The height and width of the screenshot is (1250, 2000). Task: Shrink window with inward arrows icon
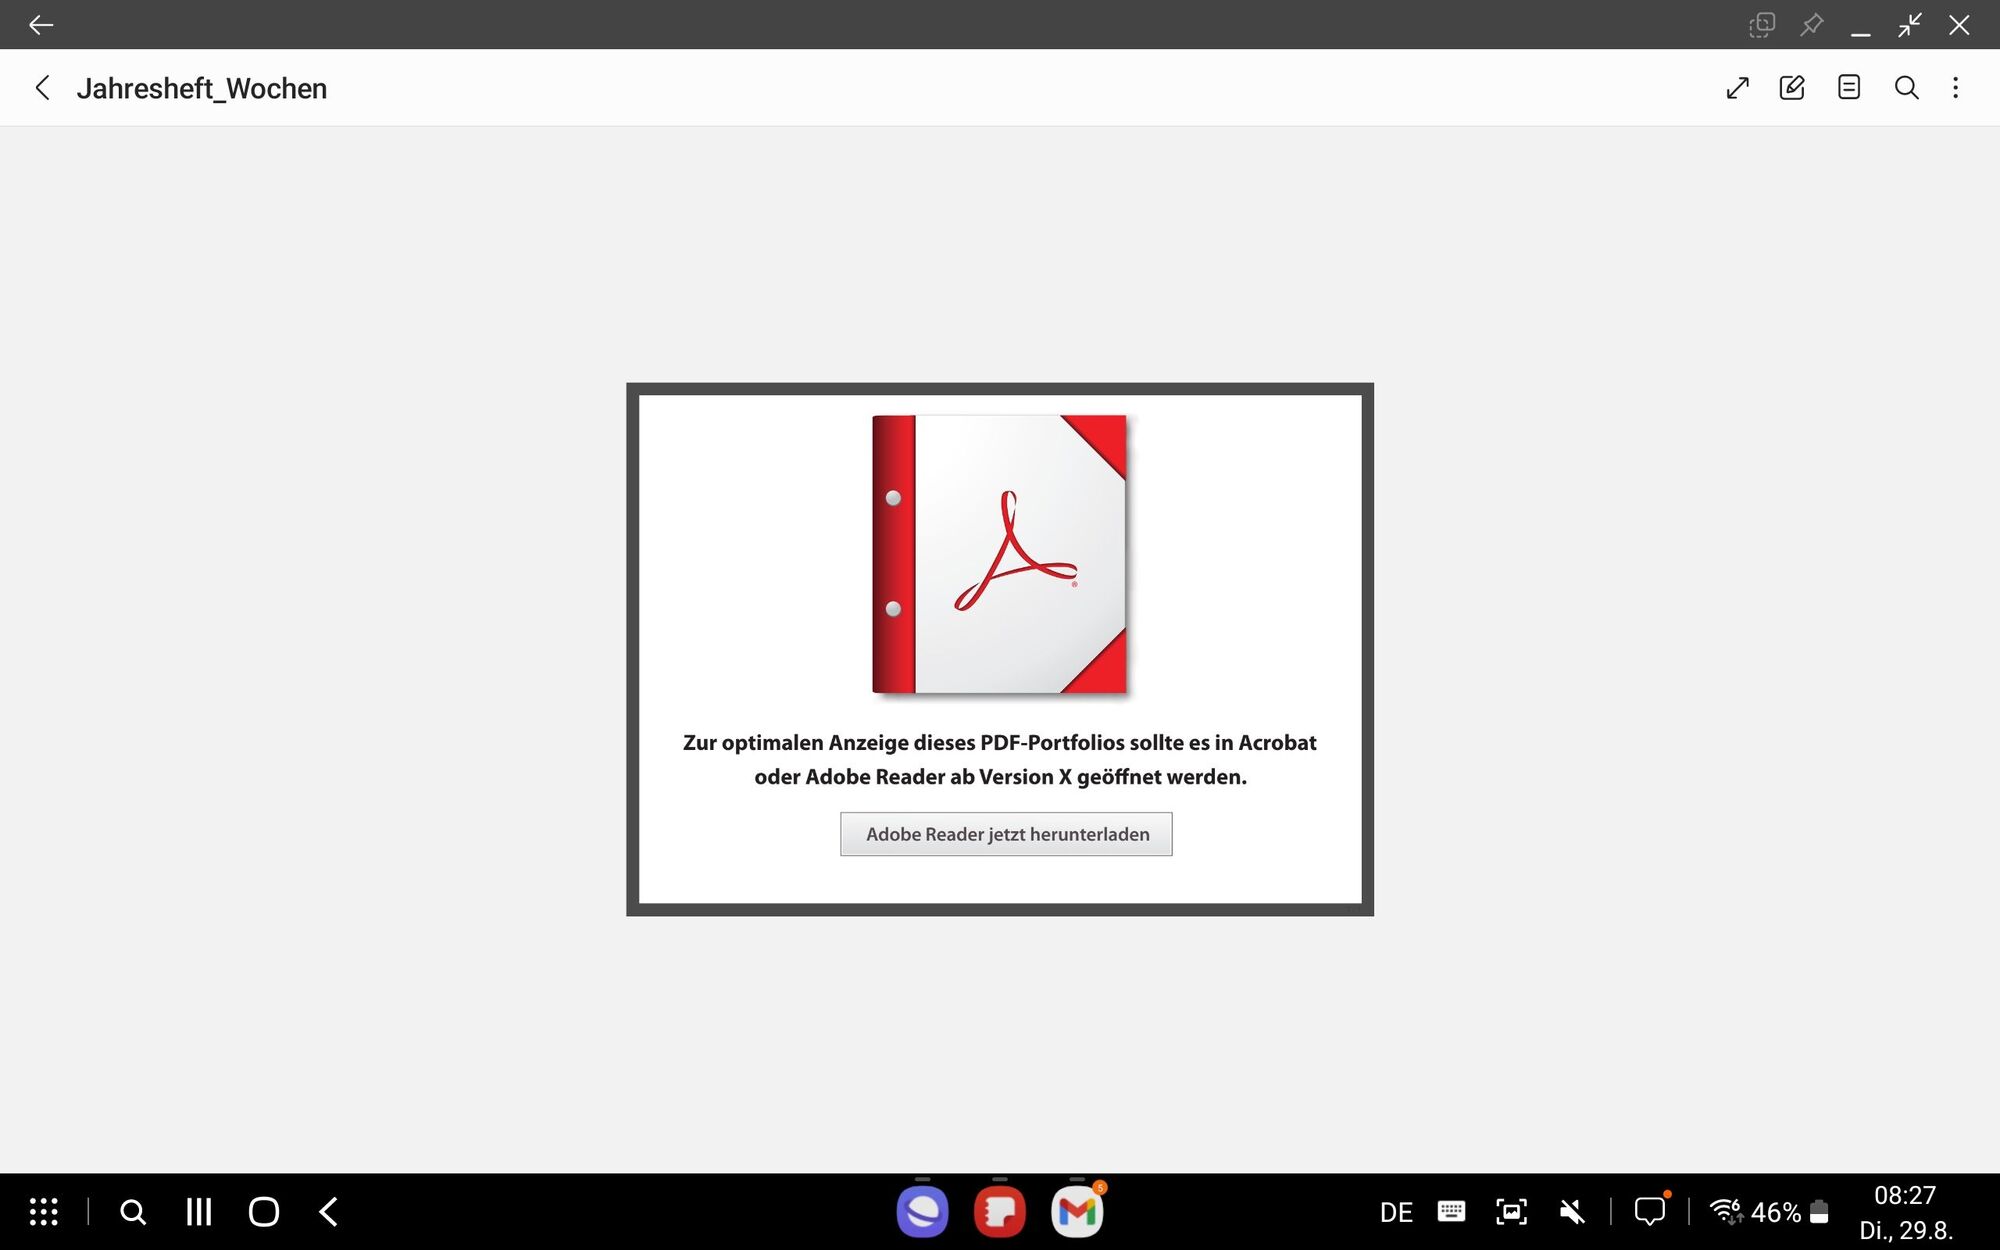tap(1910, 25)
